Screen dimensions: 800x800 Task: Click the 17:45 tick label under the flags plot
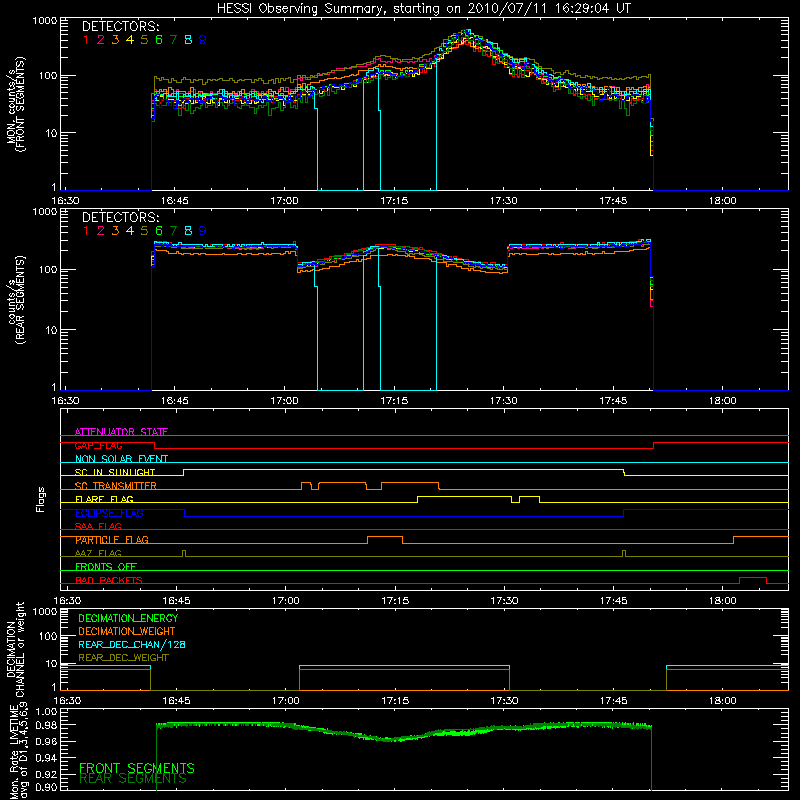pyautogui.click(x=613, y=601)
